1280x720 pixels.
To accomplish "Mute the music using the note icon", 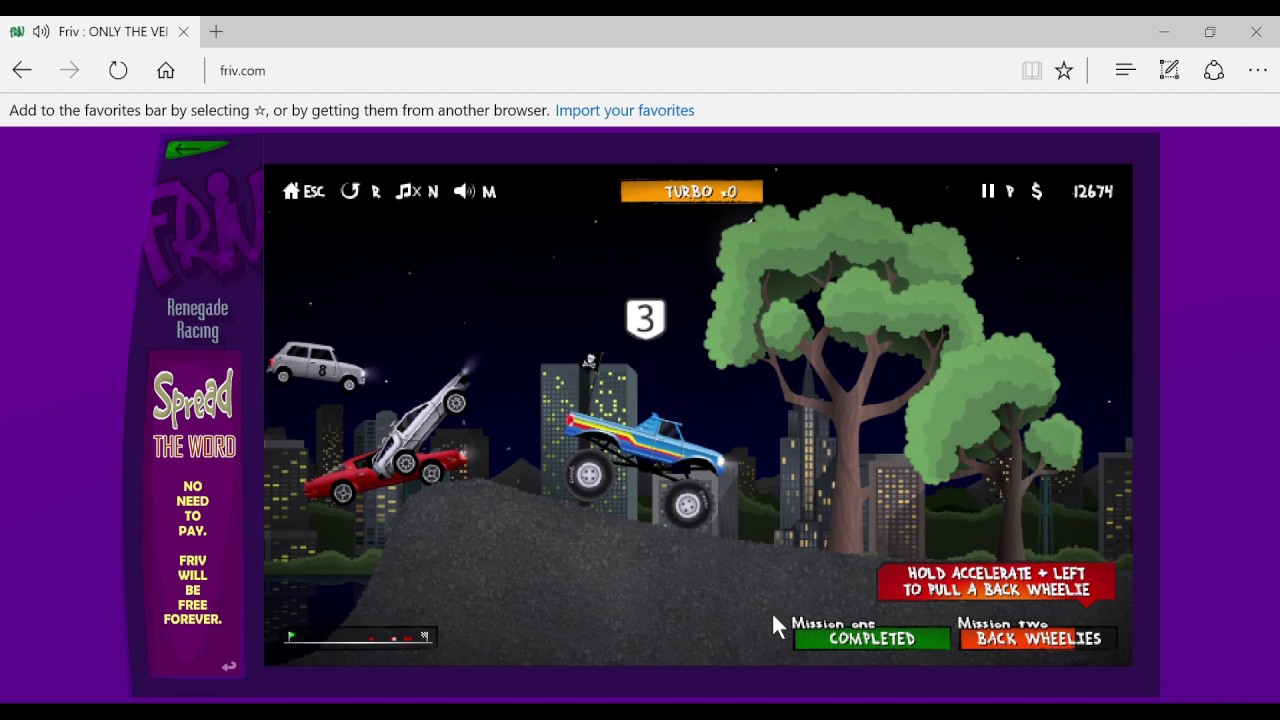I will click(417, 191).
